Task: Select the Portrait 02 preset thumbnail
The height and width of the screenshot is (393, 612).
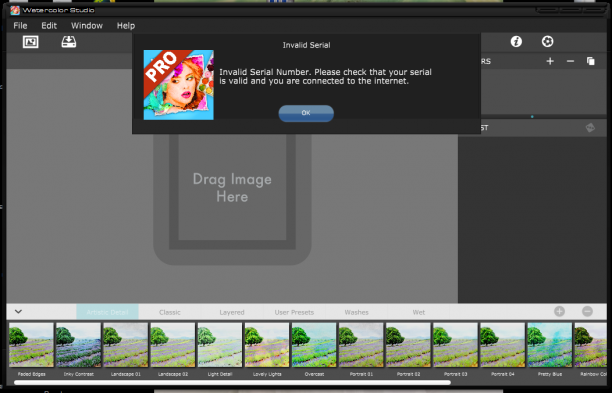Action: [408, 345]
